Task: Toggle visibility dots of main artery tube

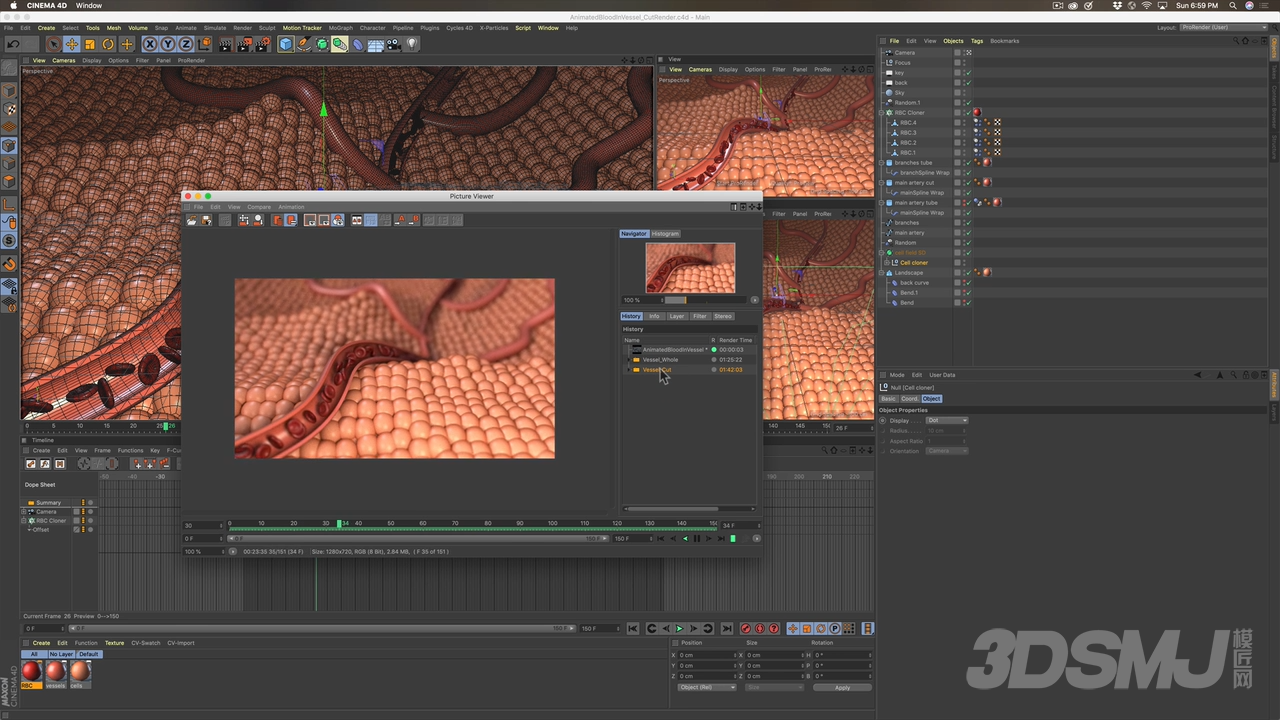Action: click(964, 202)
